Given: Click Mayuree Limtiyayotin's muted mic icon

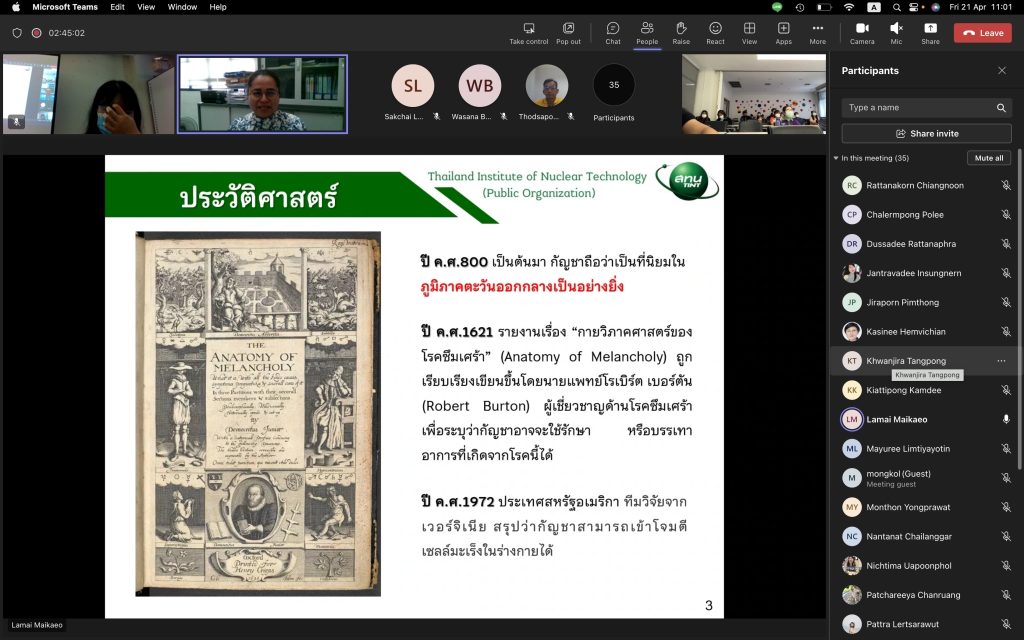Looking at the screenshot, I should pyautogui.click(x=1006, y=449).
